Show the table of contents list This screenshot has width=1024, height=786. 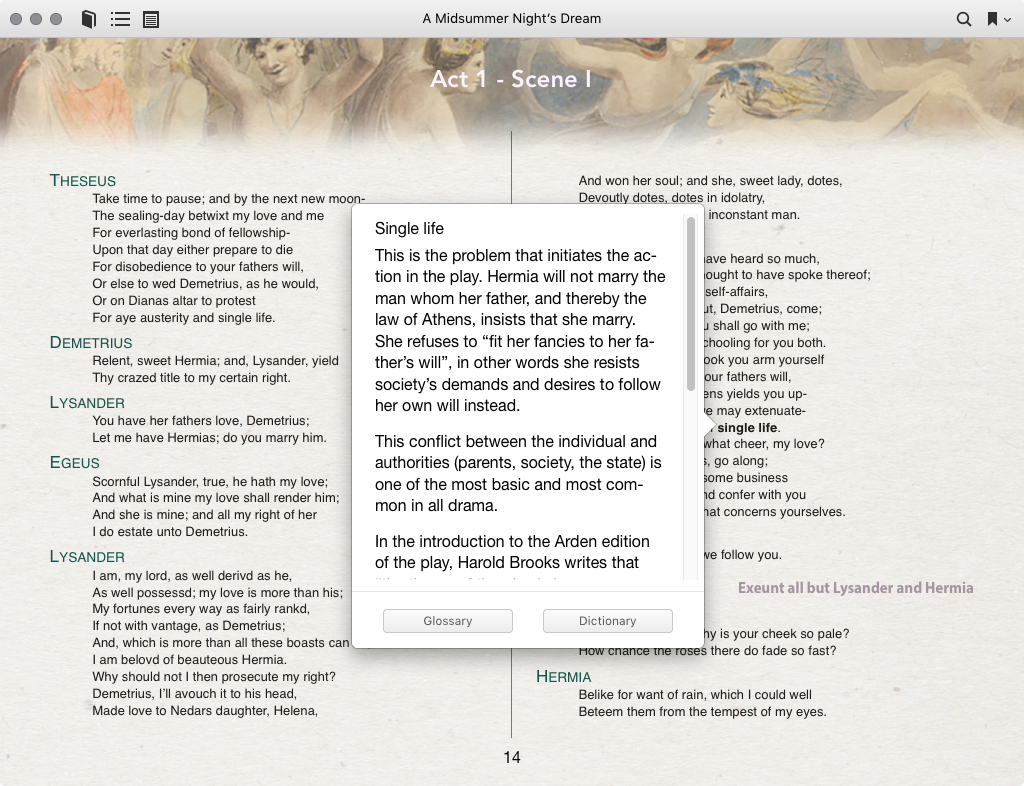pyautogui.click(x=120, y=19)
